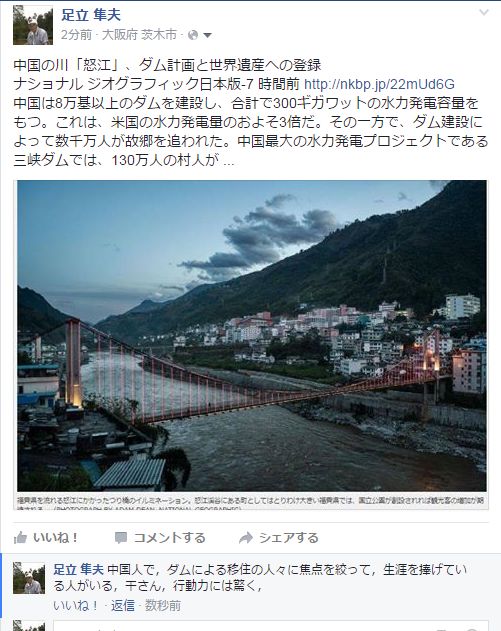Open commenter name 足立 隼夫 in the comment
The height and width of the screenshot is (631, 501).
pos(78,569)
